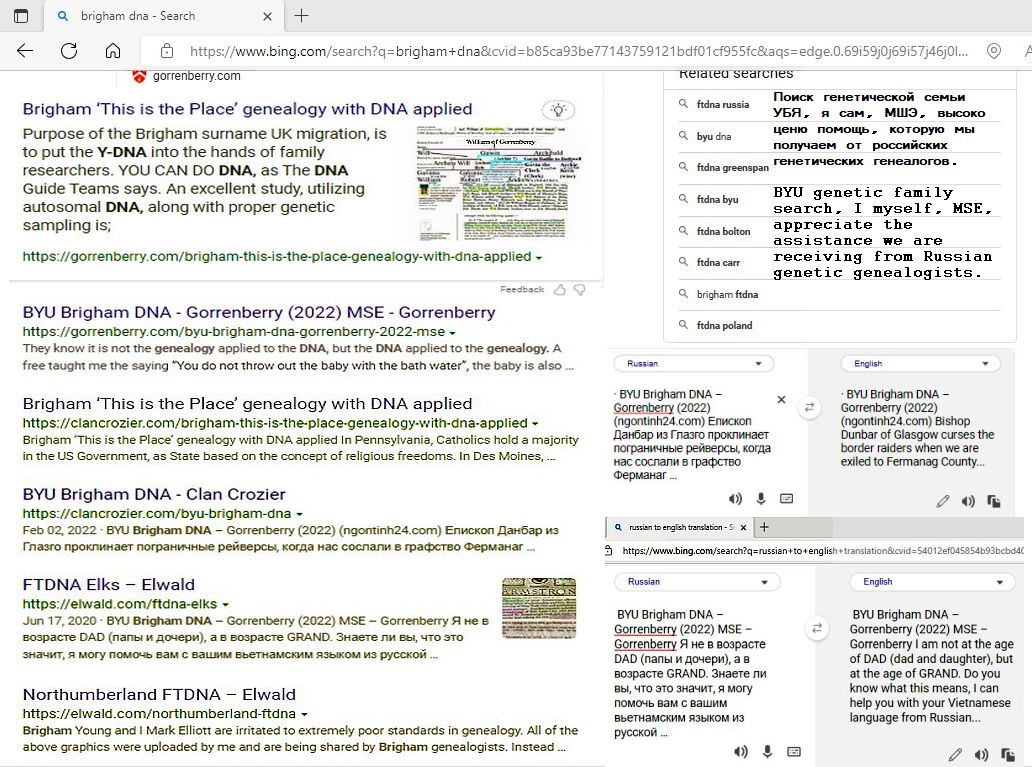Screen dimensions: 1032x767
Task: Click the browser back arrow
Action: click(x=25, y=51)
